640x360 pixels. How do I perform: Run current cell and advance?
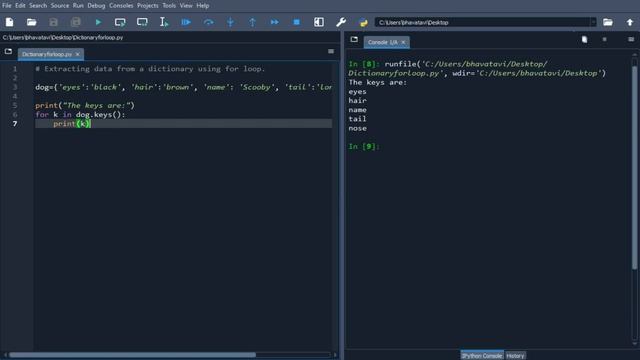[x=142, y=22]
